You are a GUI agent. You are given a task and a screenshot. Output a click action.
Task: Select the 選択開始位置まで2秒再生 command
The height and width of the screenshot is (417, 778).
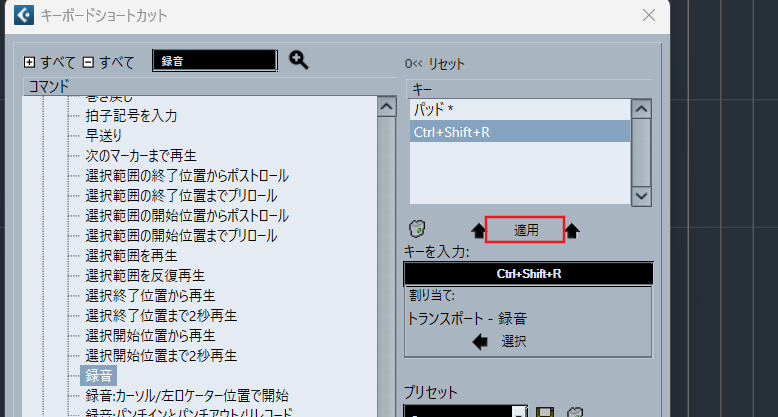(161, 355)
